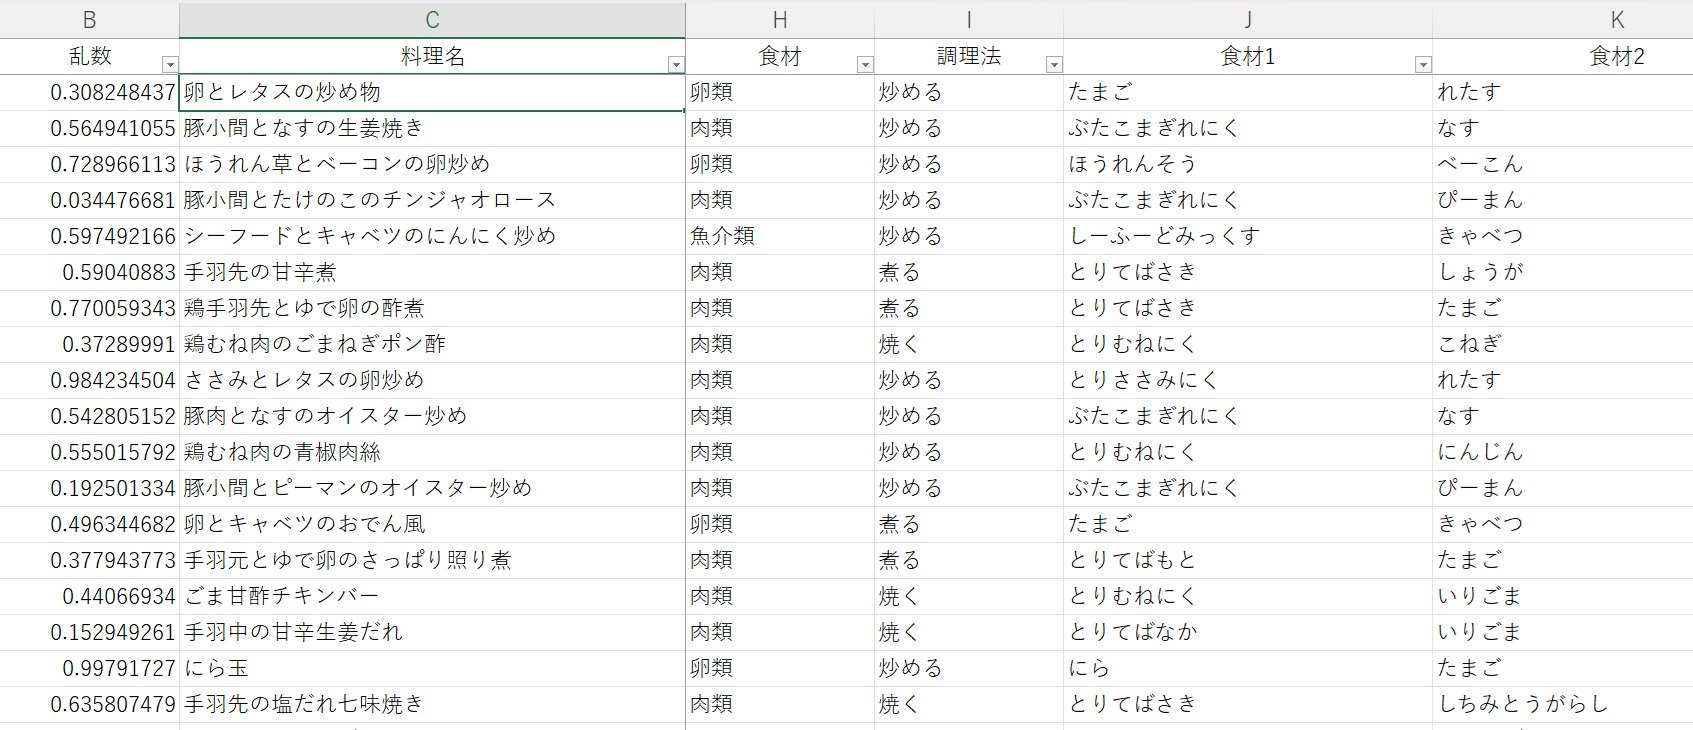This screenshot has height=730, width=1693.
Task: Select random number 0.99791727
Action: (x=90, y=669)
